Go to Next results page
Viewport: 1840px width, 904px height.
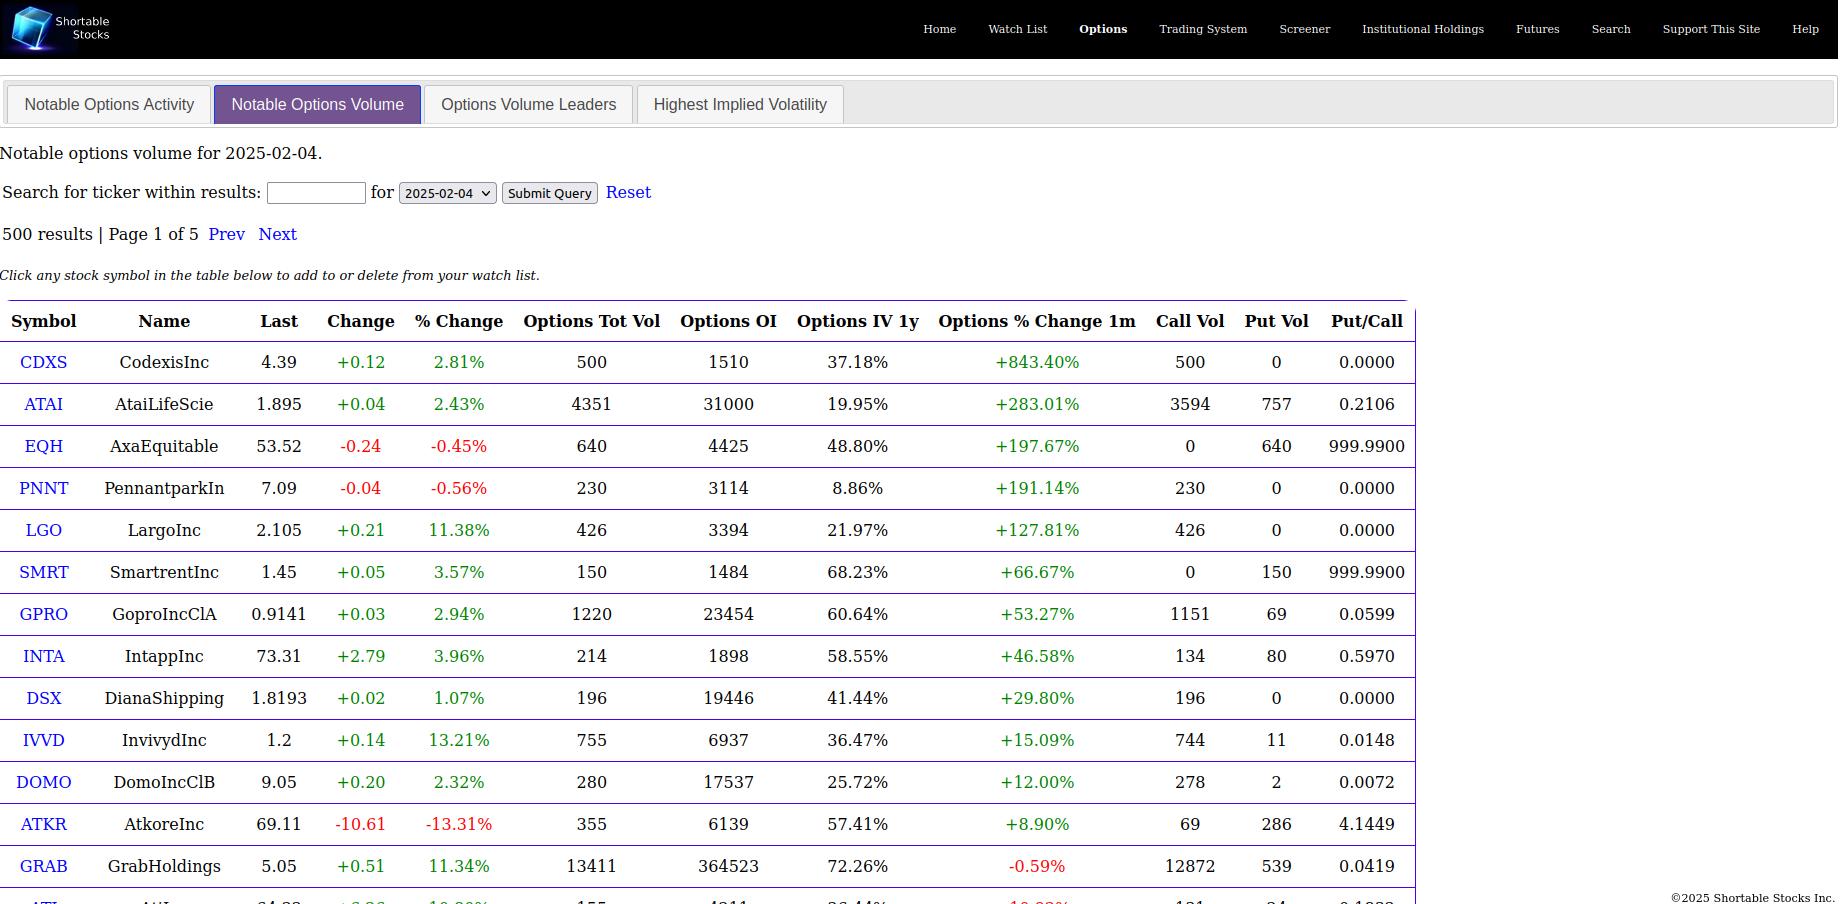click(x=277, y=234)
